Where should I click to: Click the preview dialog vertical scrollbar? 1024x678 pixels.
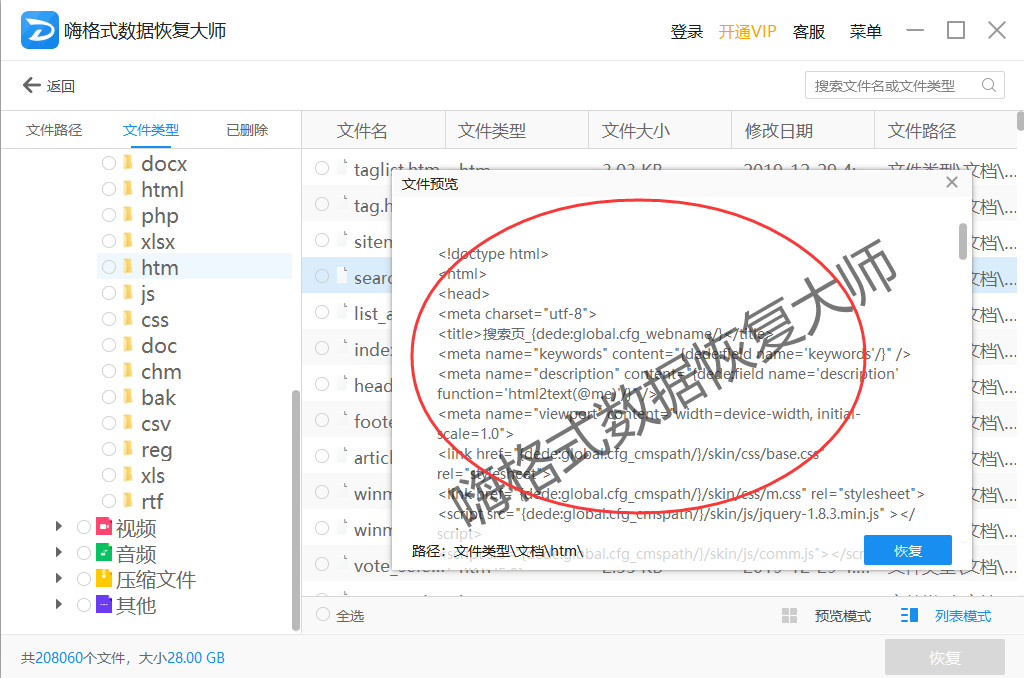coord(963,241)
